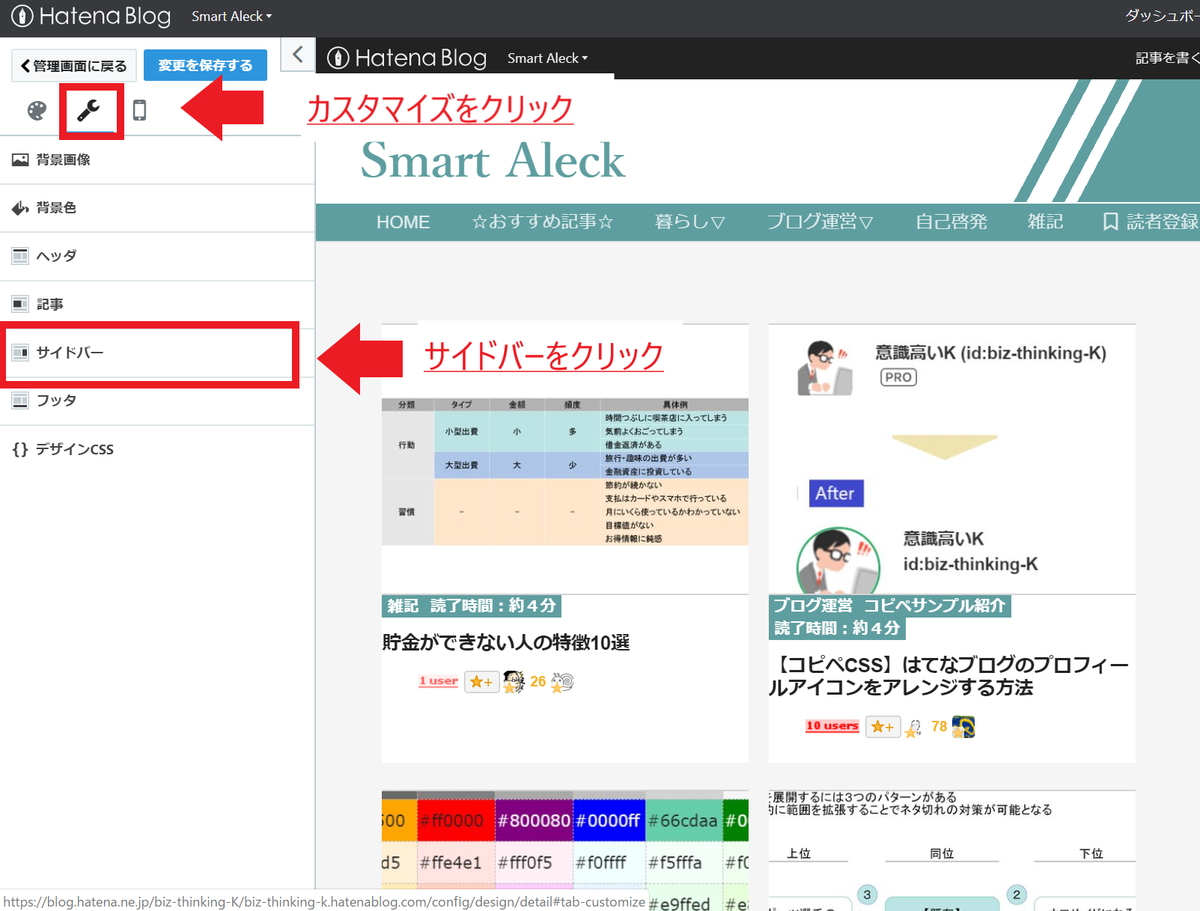Click top bar Hatena Blog logo
Screen dimensions: 1200x911
90,16
